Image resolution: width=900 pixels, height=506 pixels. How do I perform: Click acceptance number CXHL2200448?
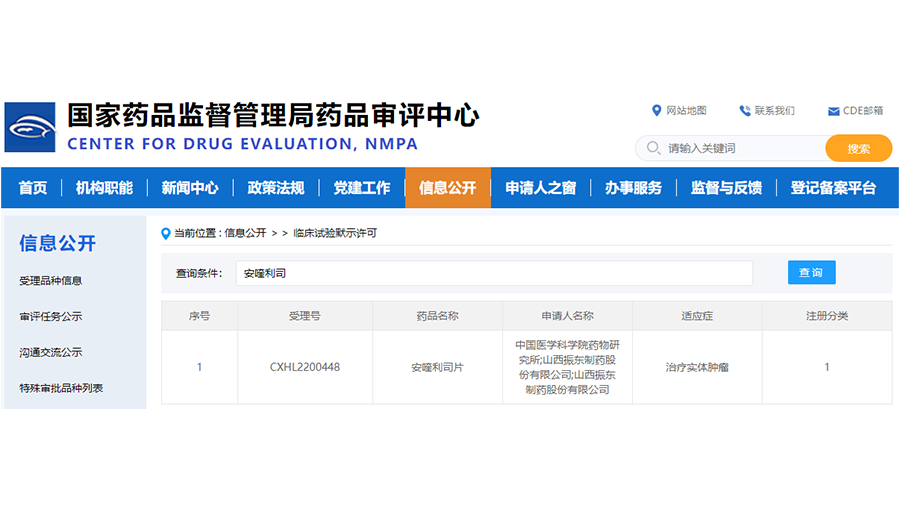(x=305, y=367)
